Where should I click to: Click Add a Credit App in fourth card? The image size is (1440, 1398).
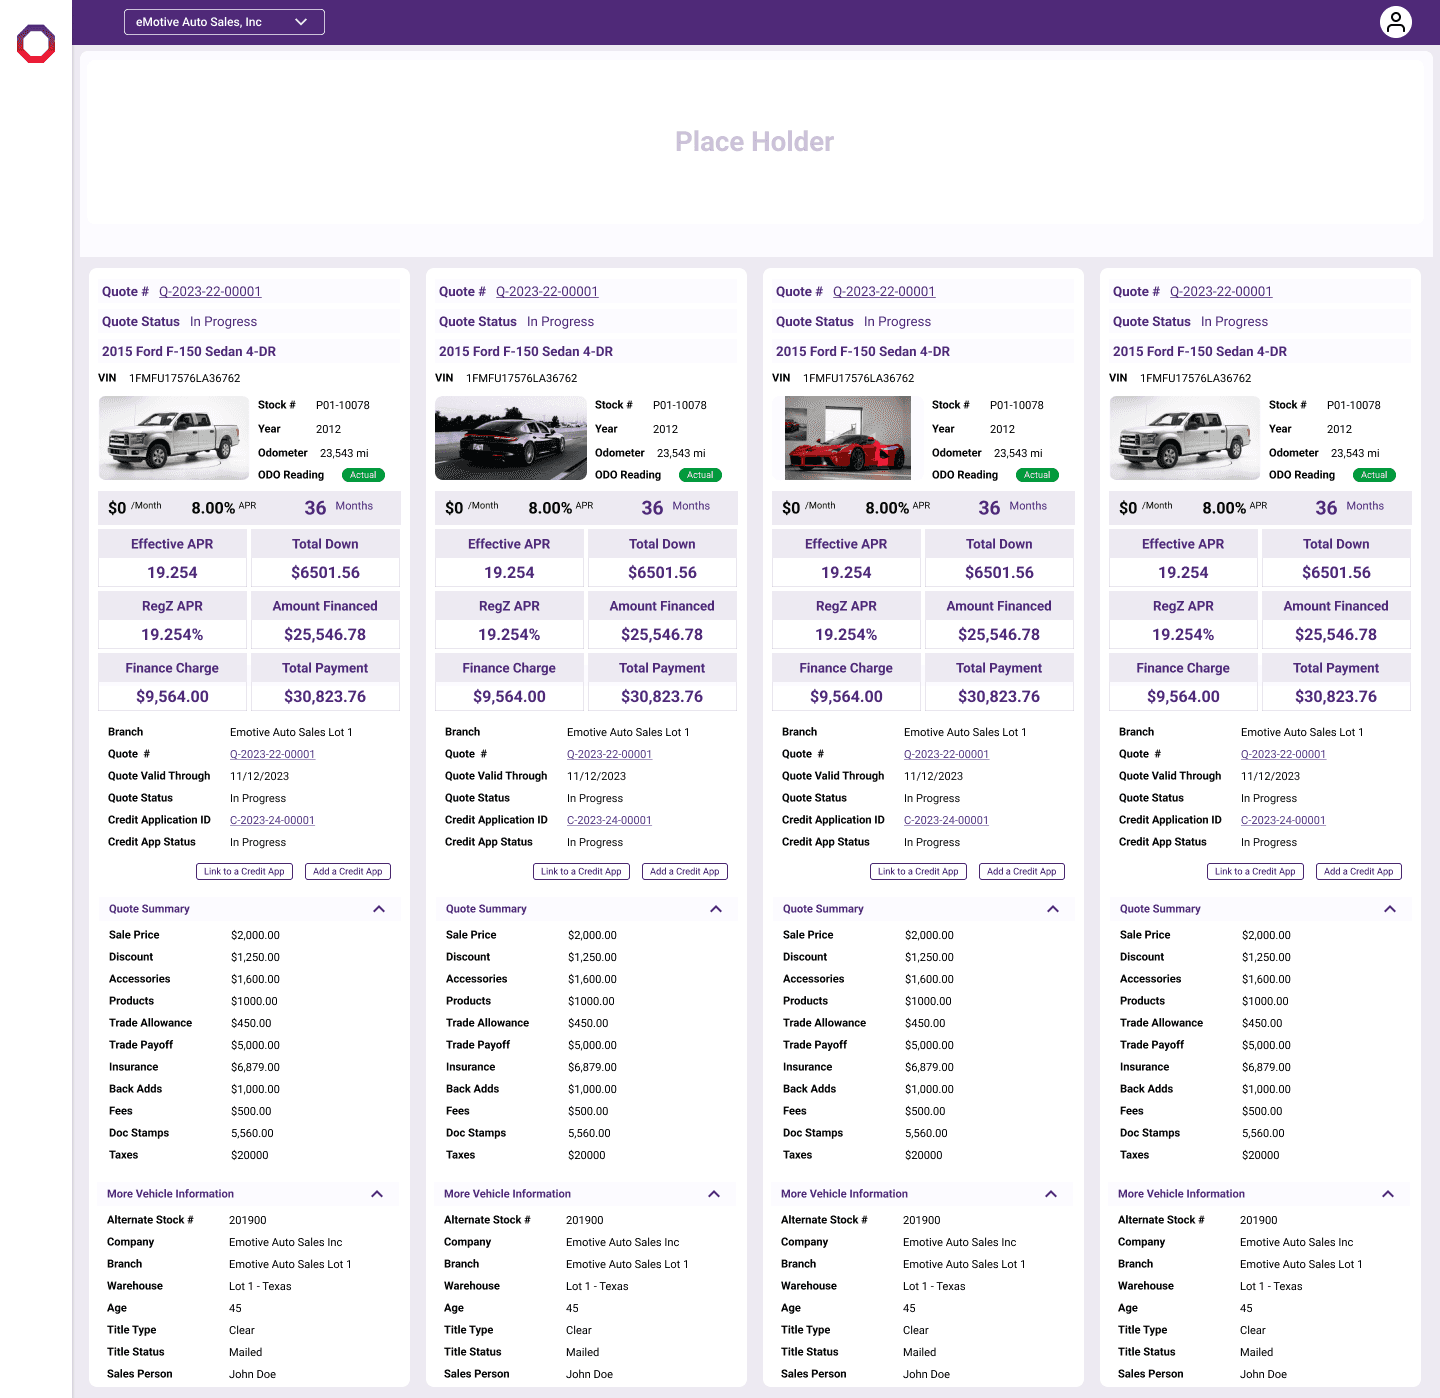coord(1359,872)
